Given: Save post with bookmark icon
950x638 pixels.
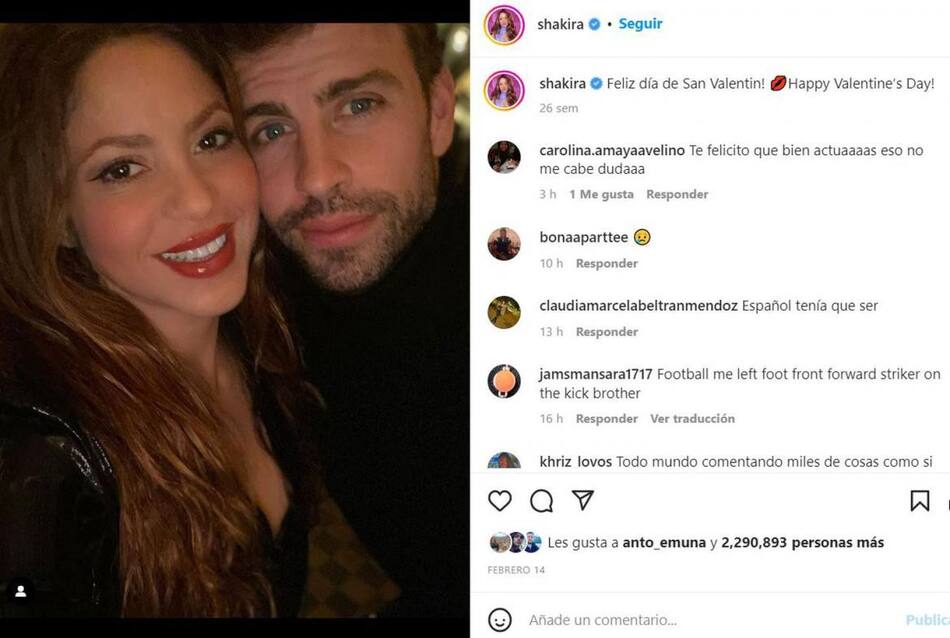Looking at the screenshot, I should tap(920, 501).
